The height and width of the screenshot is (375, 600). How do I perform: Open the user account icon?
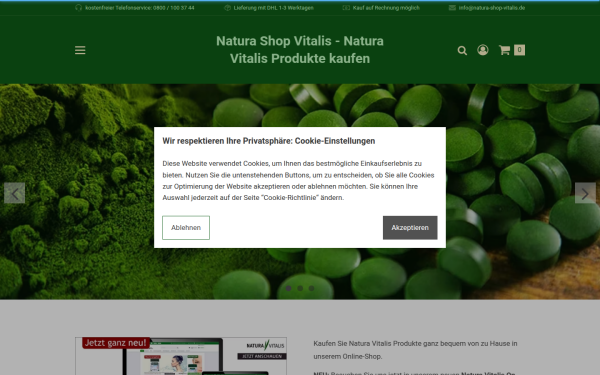[483, 50]
